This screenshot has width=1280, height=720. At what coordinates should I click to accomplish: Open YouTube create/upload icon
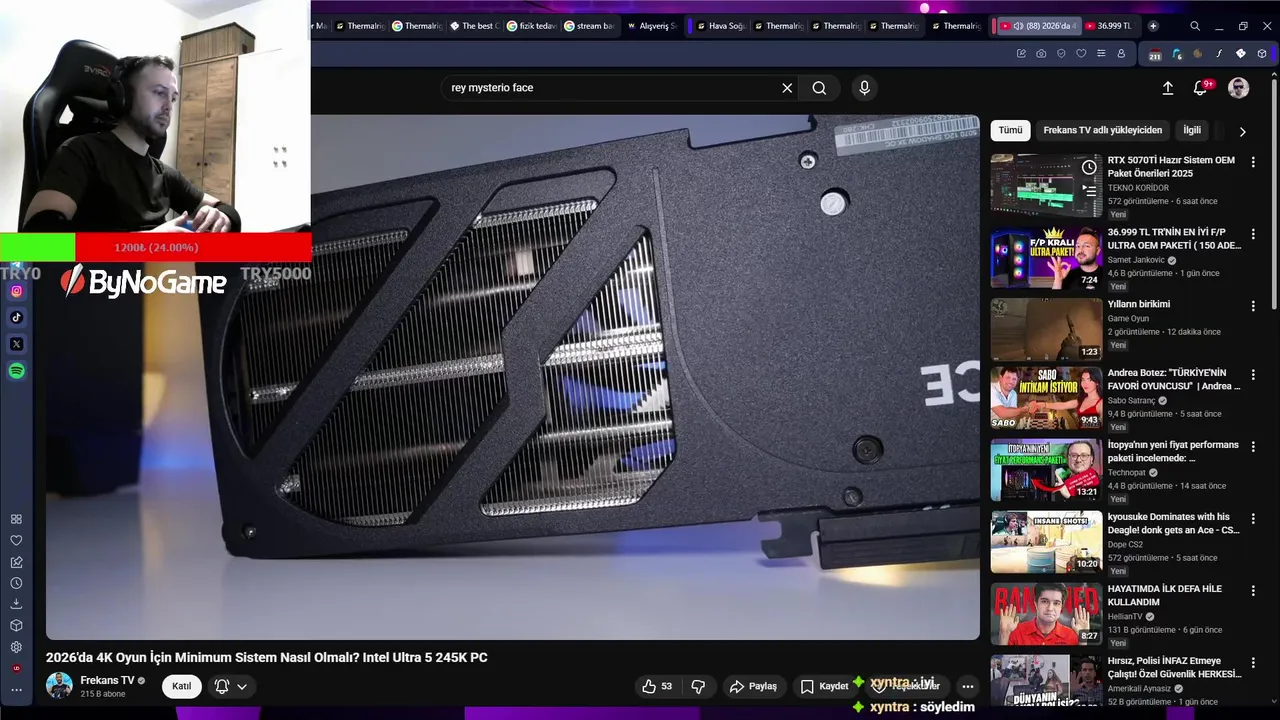(x=1167, y=88)
